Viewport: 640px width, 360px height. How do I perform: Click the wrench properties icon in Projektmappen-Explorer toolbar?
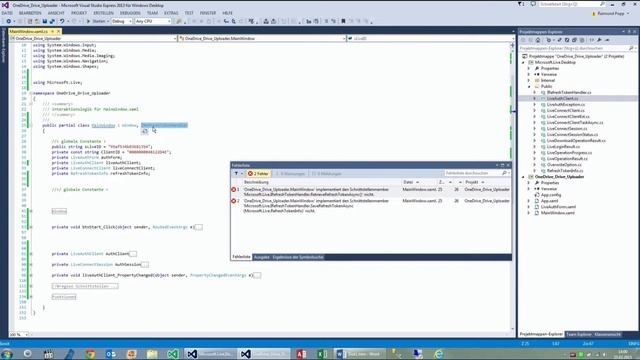pos(599,40)
